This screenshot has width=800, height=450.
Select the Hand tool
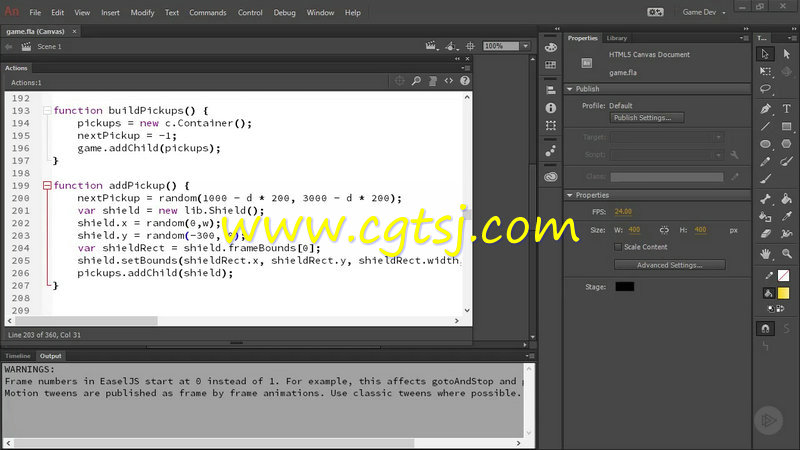click(765, 254)
